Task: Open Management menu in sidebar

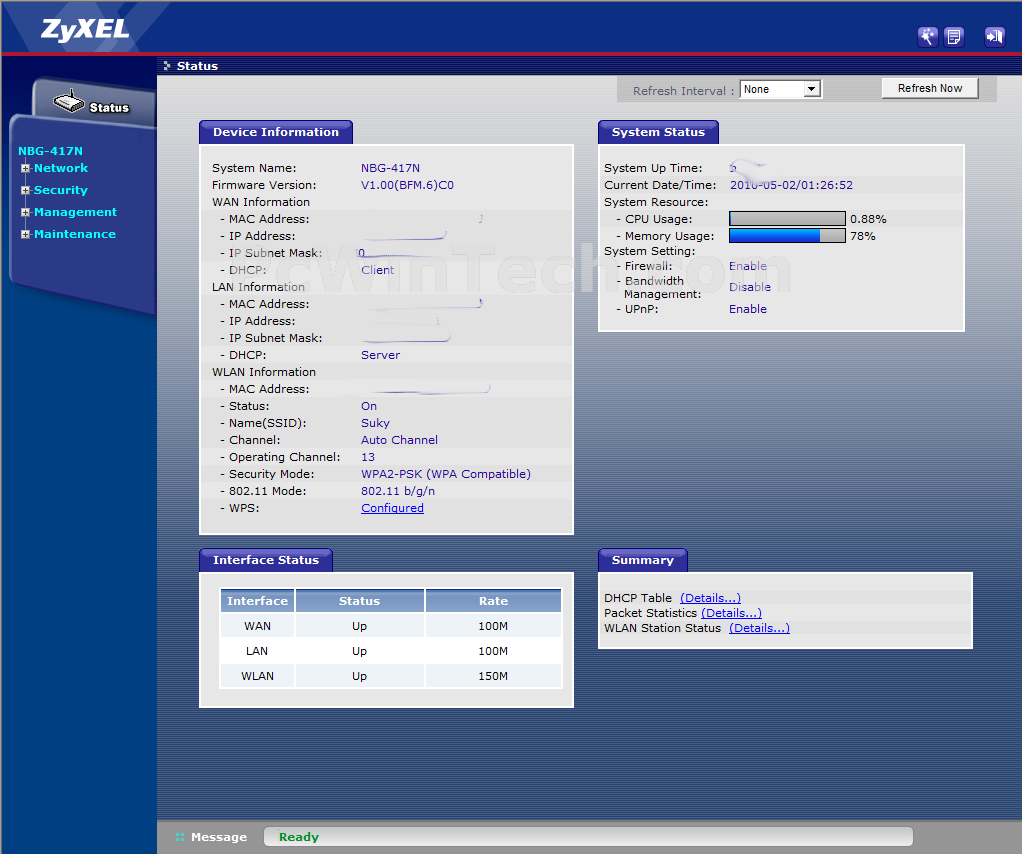Action: click(x=75, y=213)
